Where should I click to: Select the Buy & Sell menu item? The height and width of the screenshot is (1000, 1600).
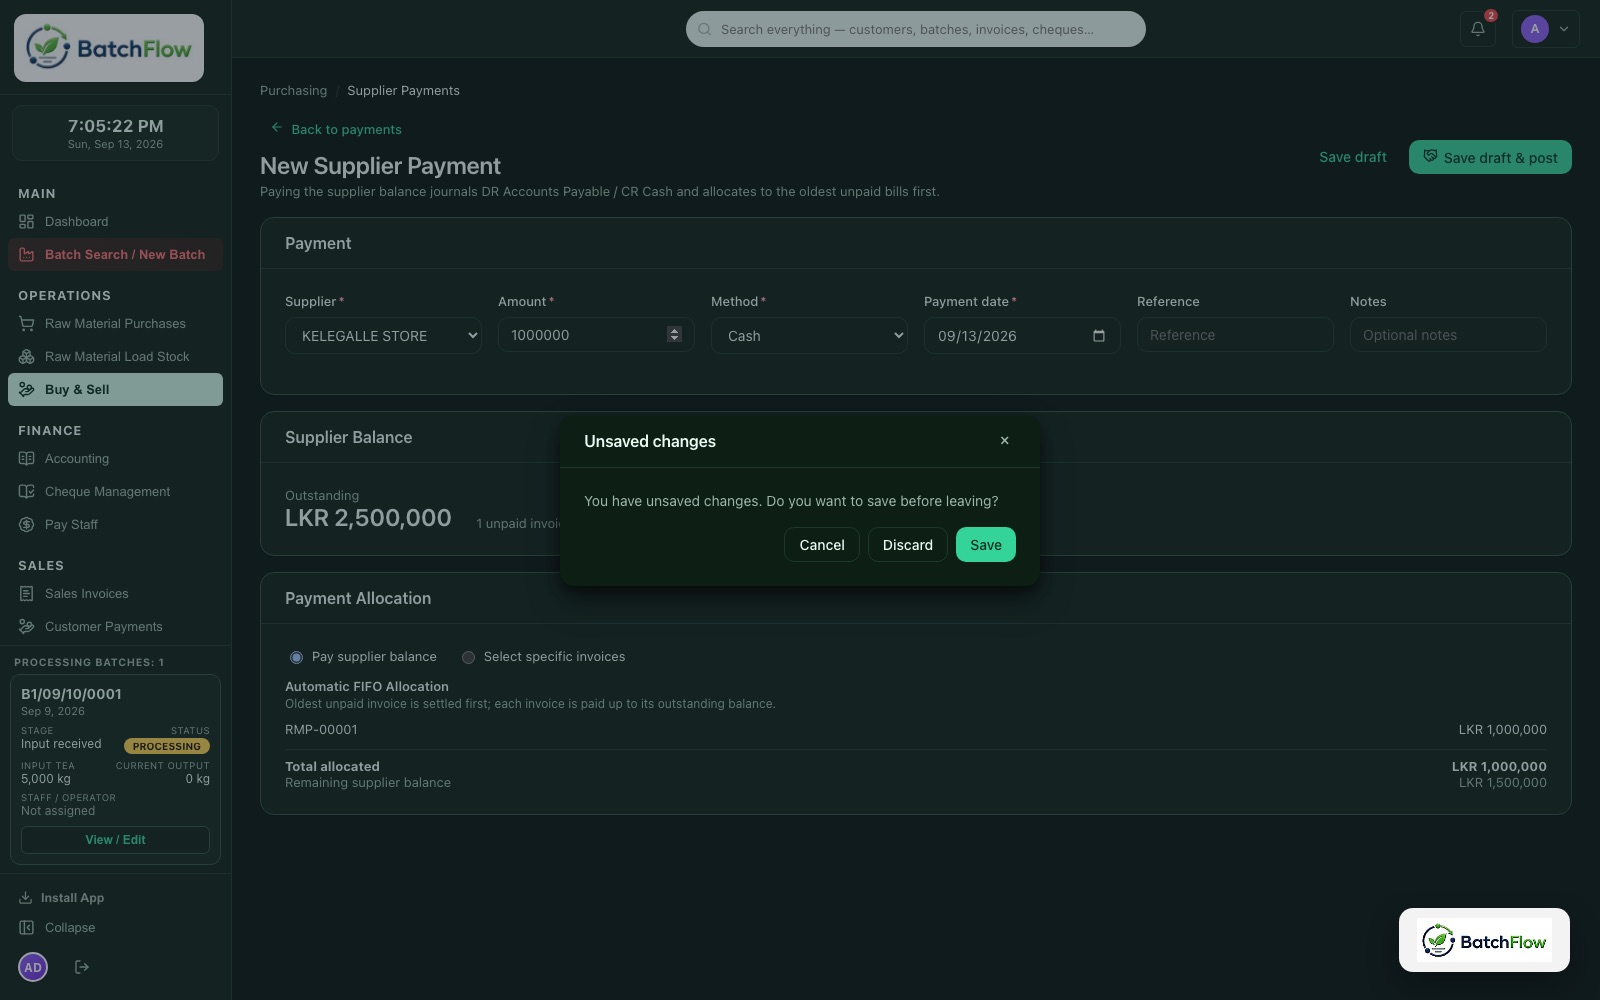115,389
